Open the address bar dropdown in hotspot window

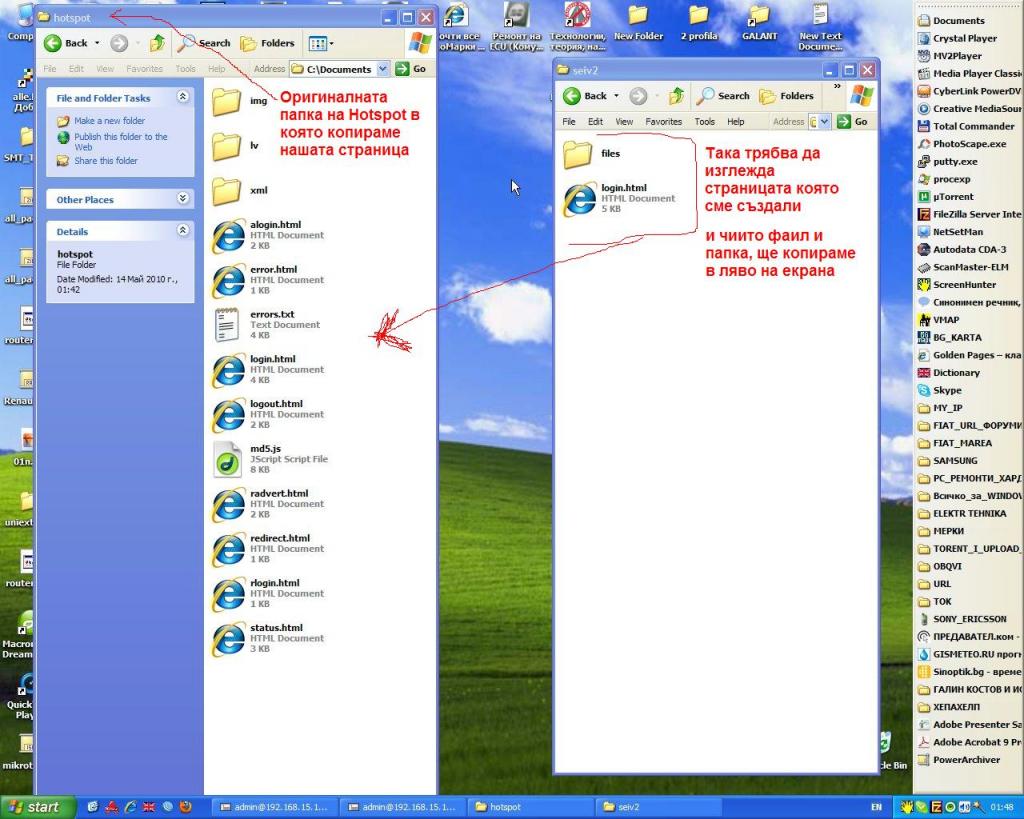383,69
